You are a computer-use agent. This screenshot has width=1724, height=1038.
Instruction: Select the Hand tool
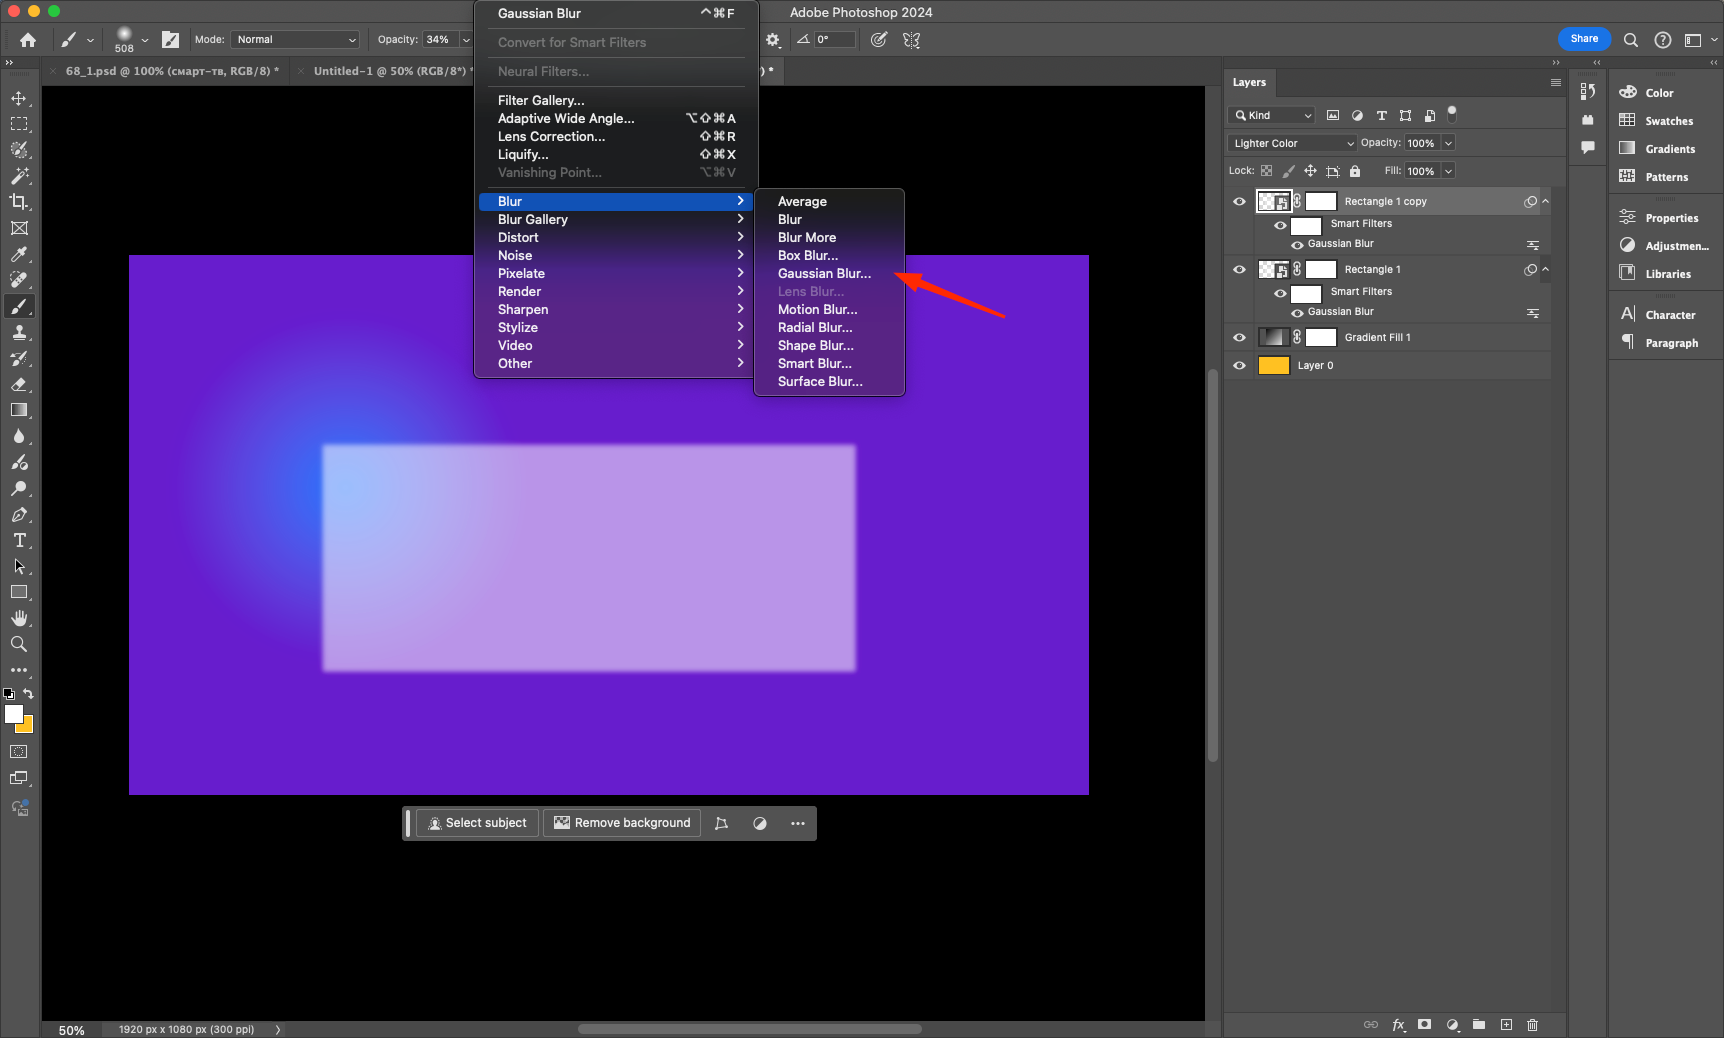pos(19,618)
